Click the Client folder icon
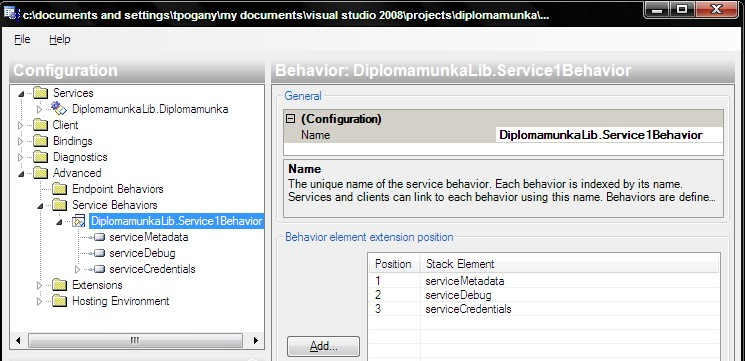Viewport: 745px width, 361px height. click(x=41, y=125)
